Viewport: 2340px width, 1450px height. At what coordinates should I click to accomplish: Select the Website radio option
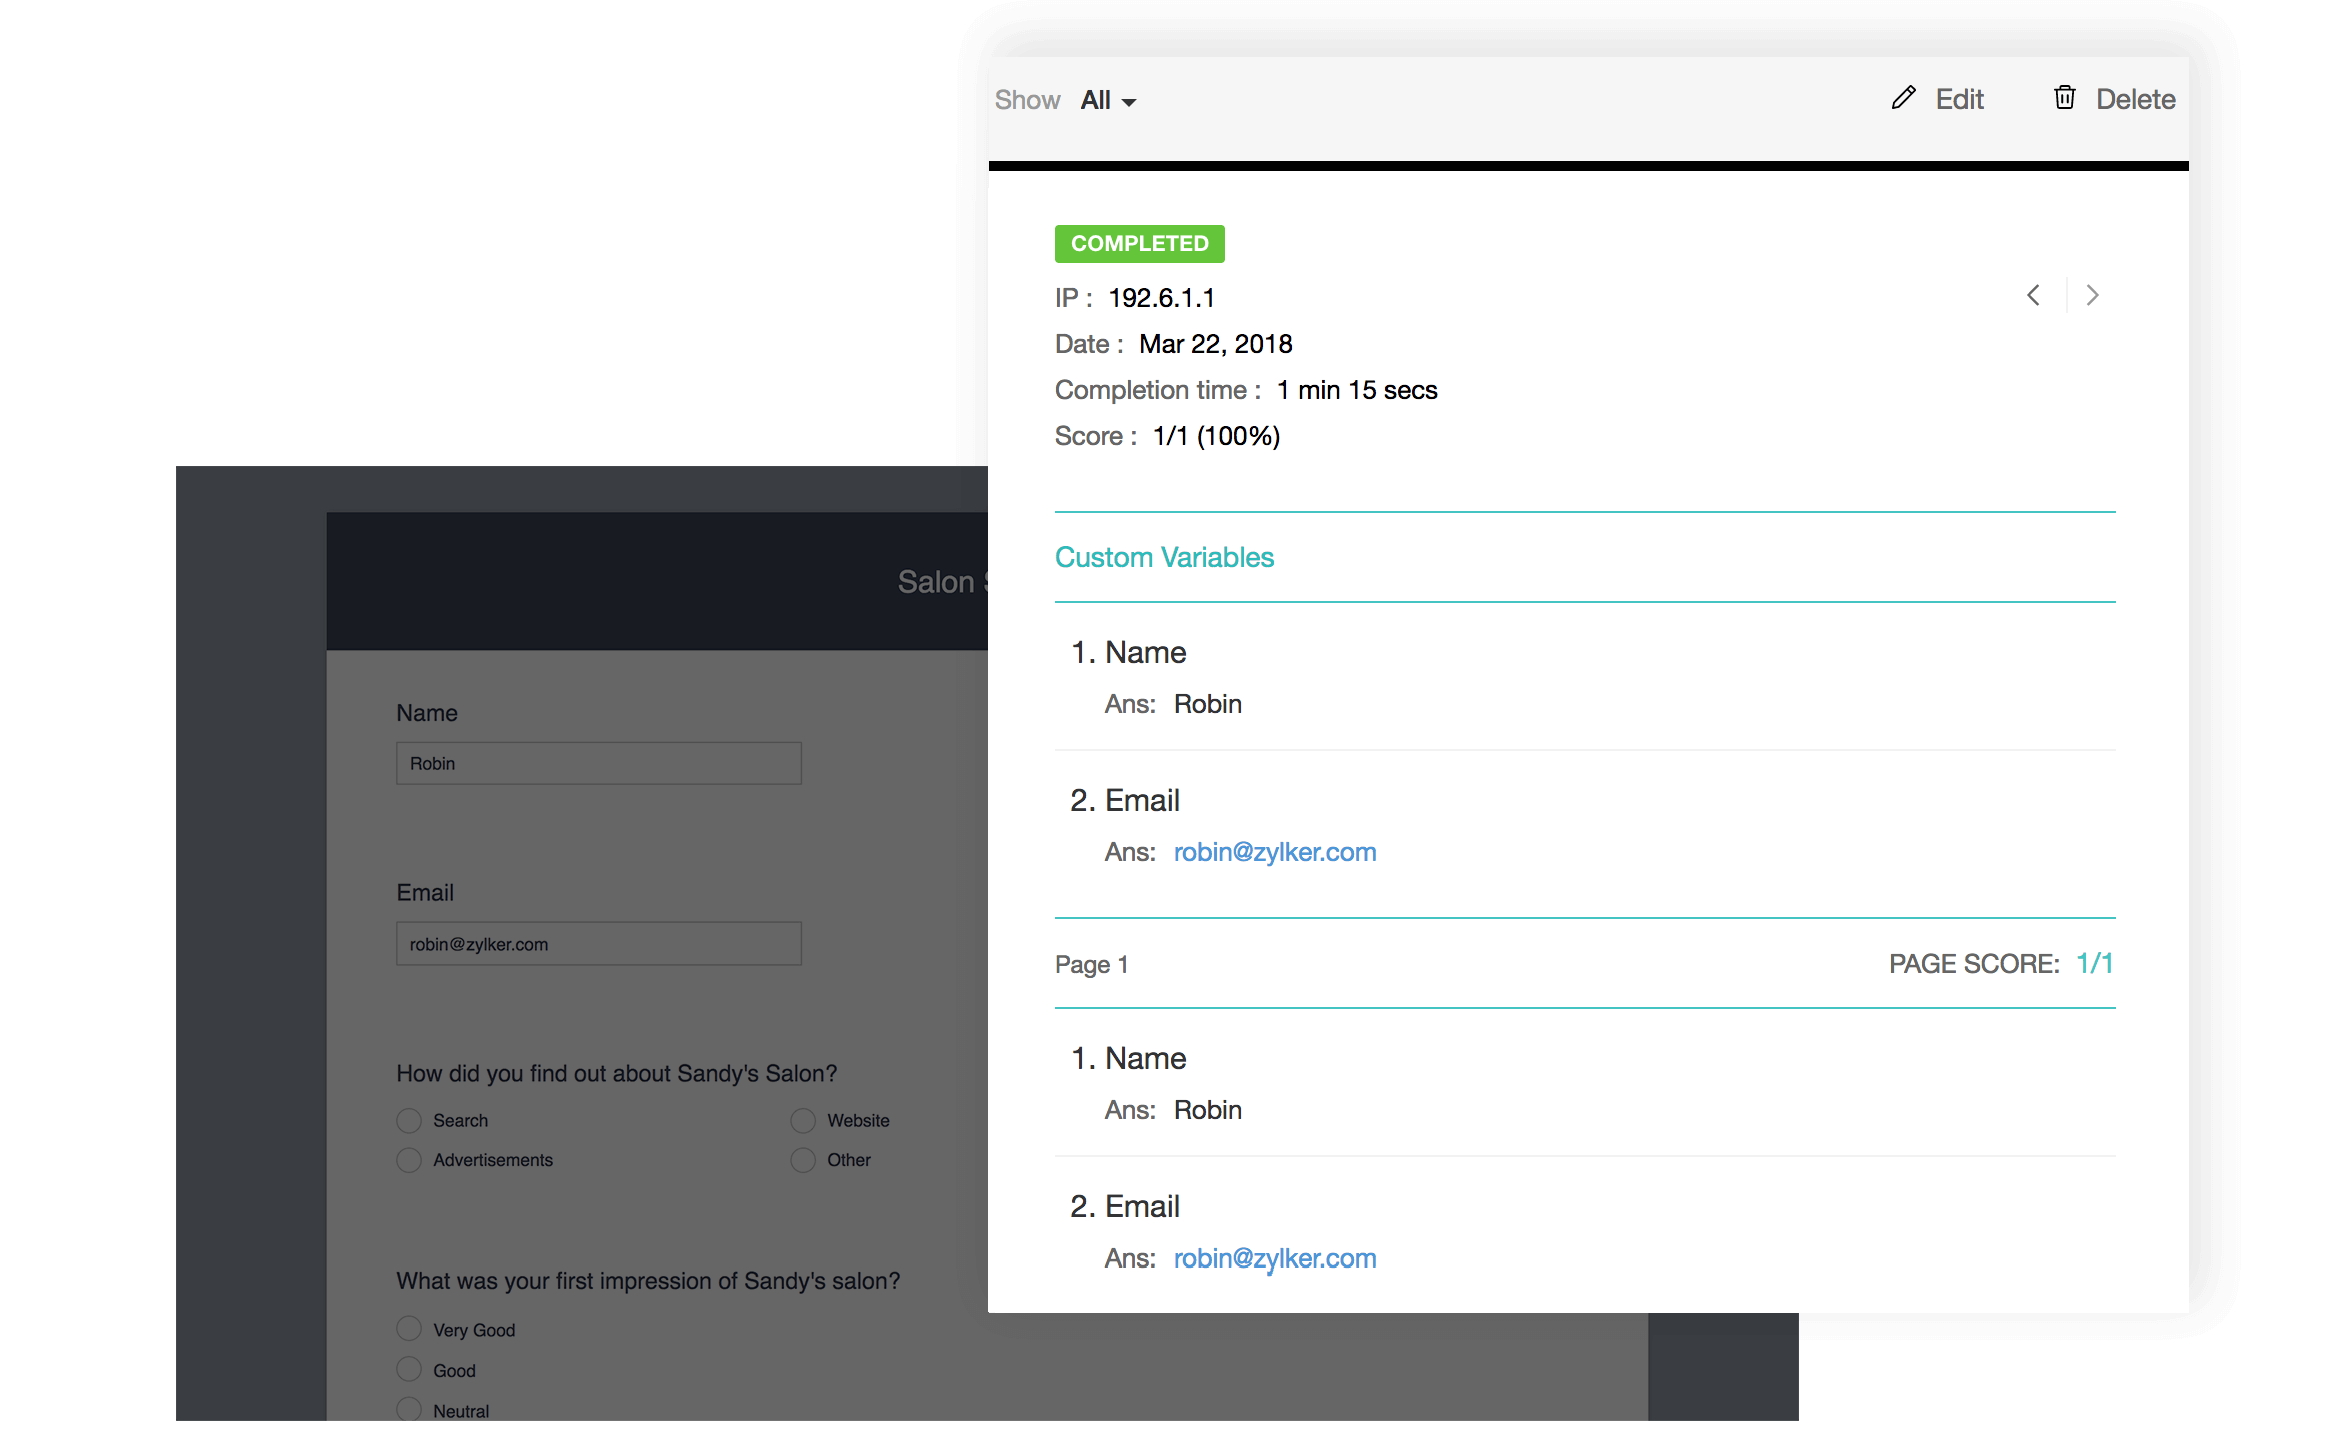coord(803,1120)
